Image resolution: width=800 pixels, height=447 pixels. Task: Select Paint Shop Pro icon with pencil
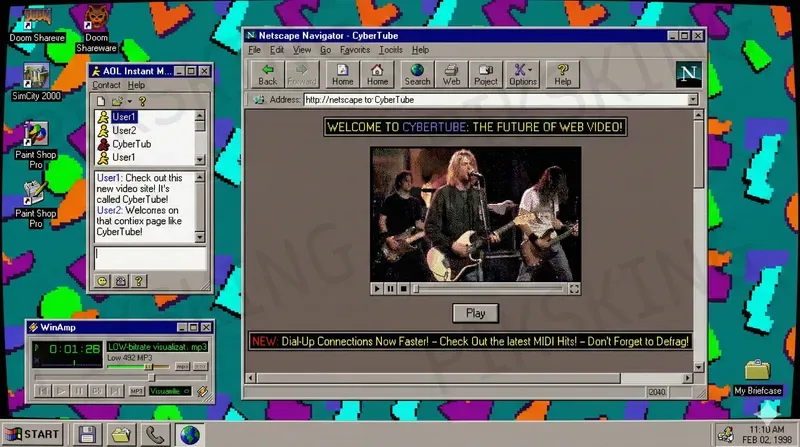[x=36, y=204]
